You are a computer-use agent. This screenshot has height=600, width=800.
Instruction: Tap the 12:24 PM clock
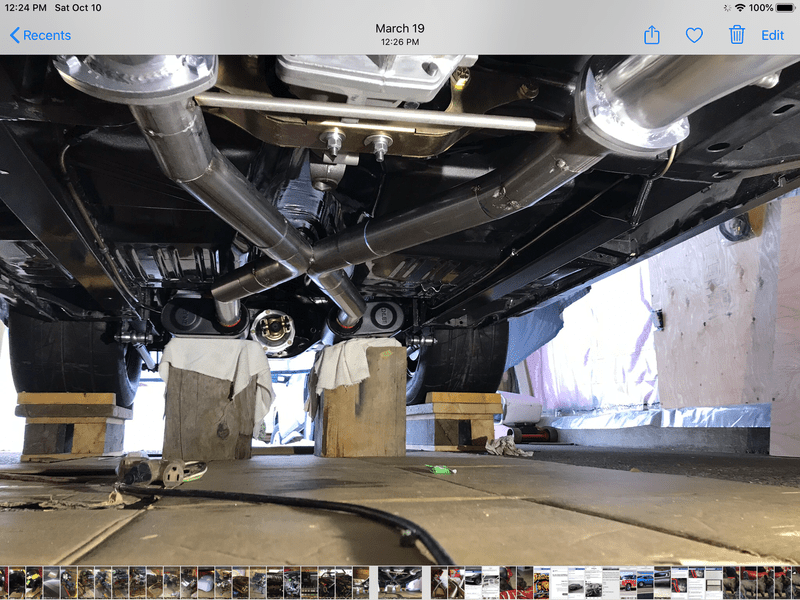click(x=25, y=8)
